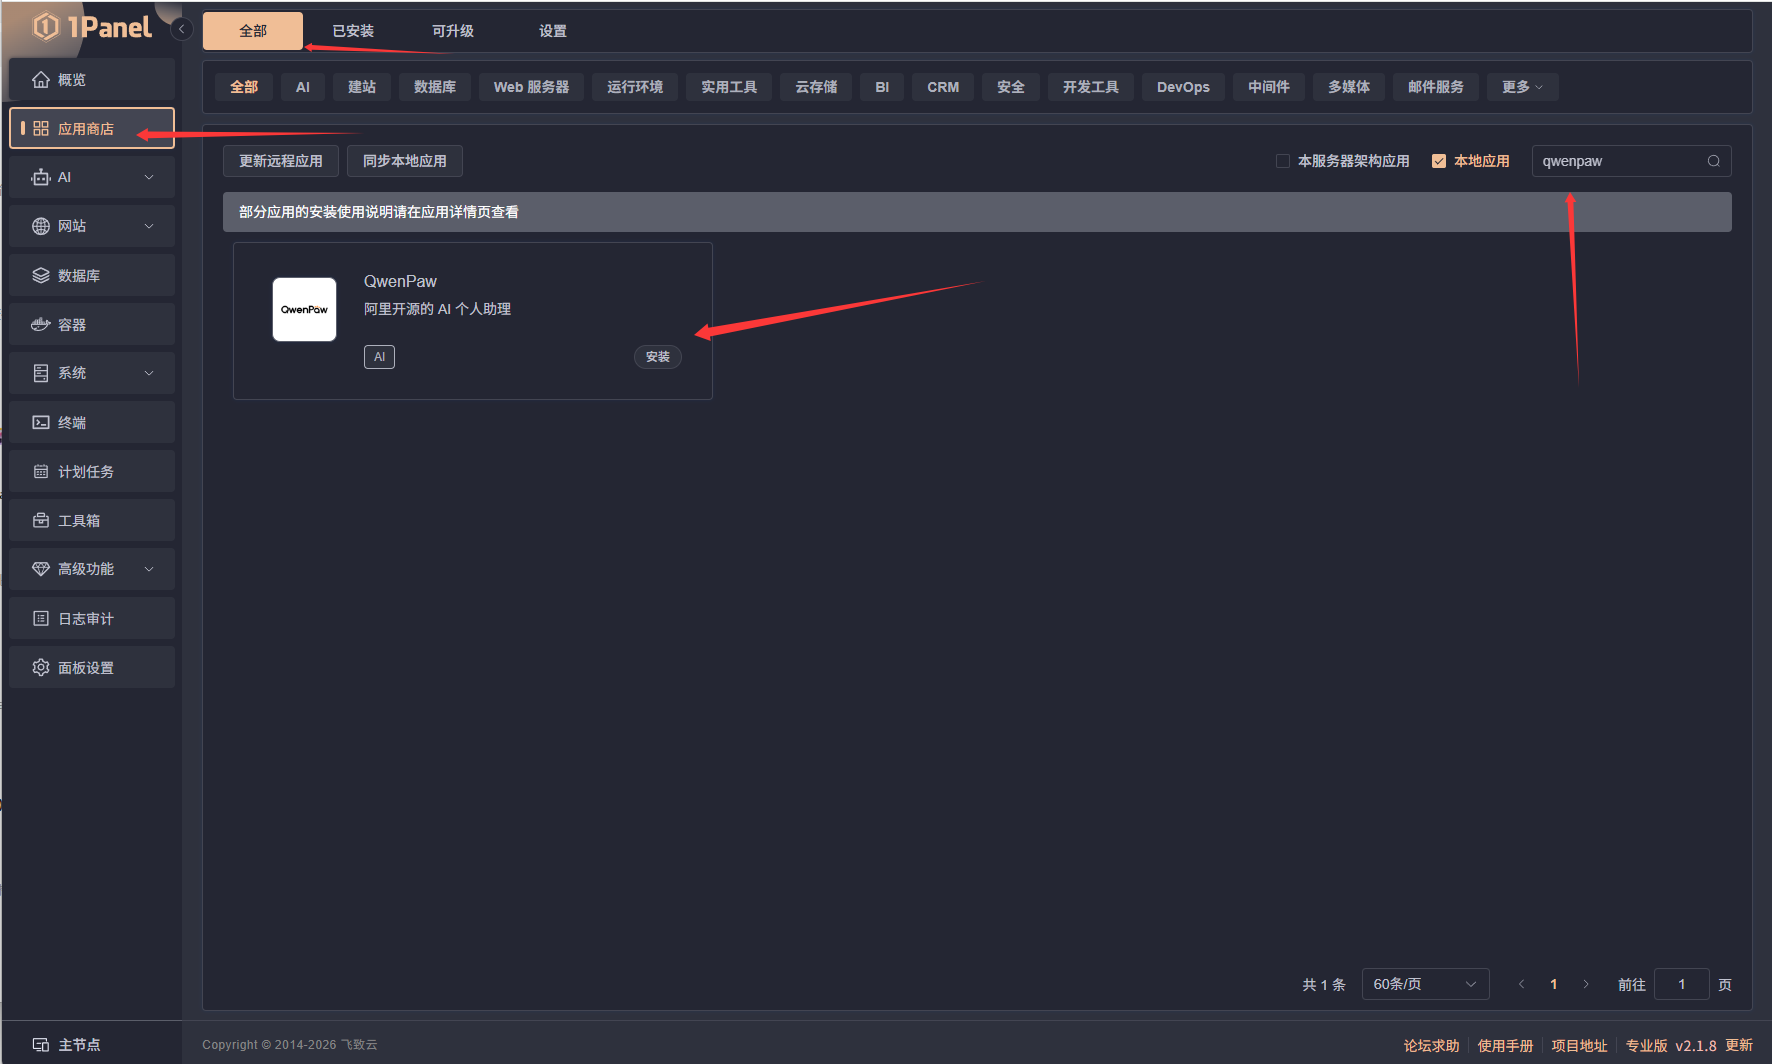Expand the 网站 sidebar submenu
This screenshot has width=1772, height=1064.
(149, 227)
